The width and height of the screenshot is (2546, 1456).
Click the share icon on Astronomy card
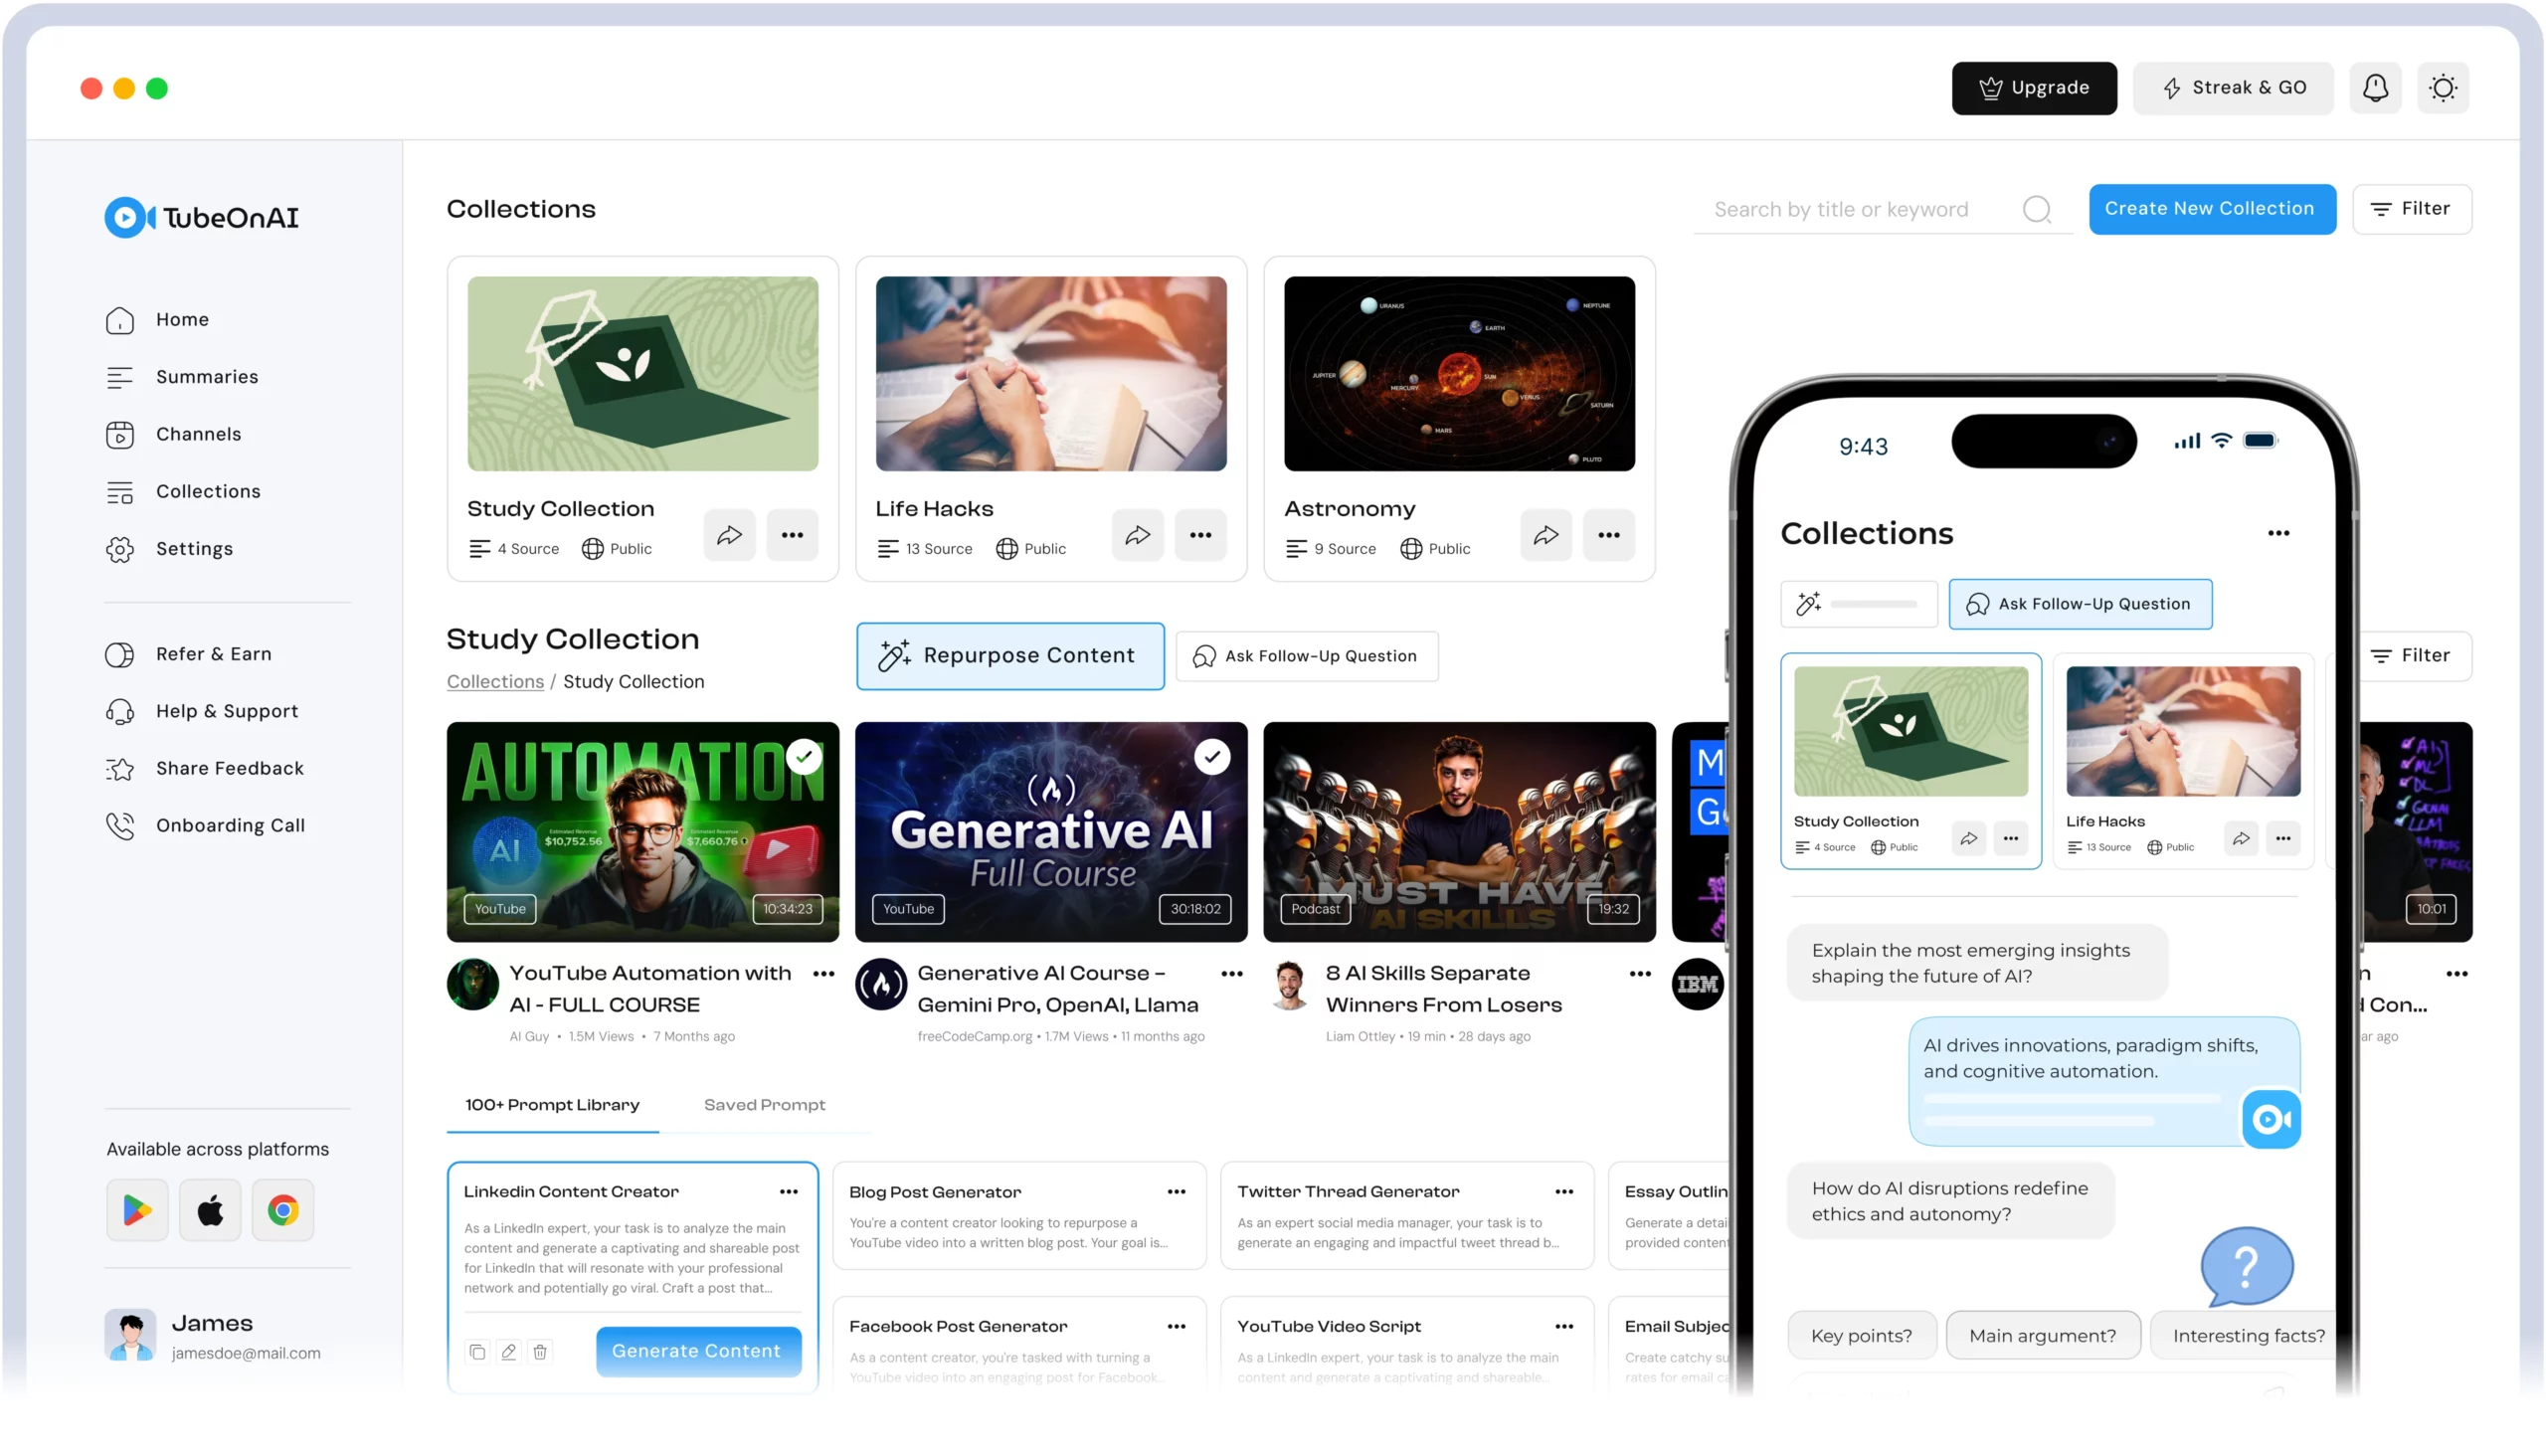(1545, 535)
